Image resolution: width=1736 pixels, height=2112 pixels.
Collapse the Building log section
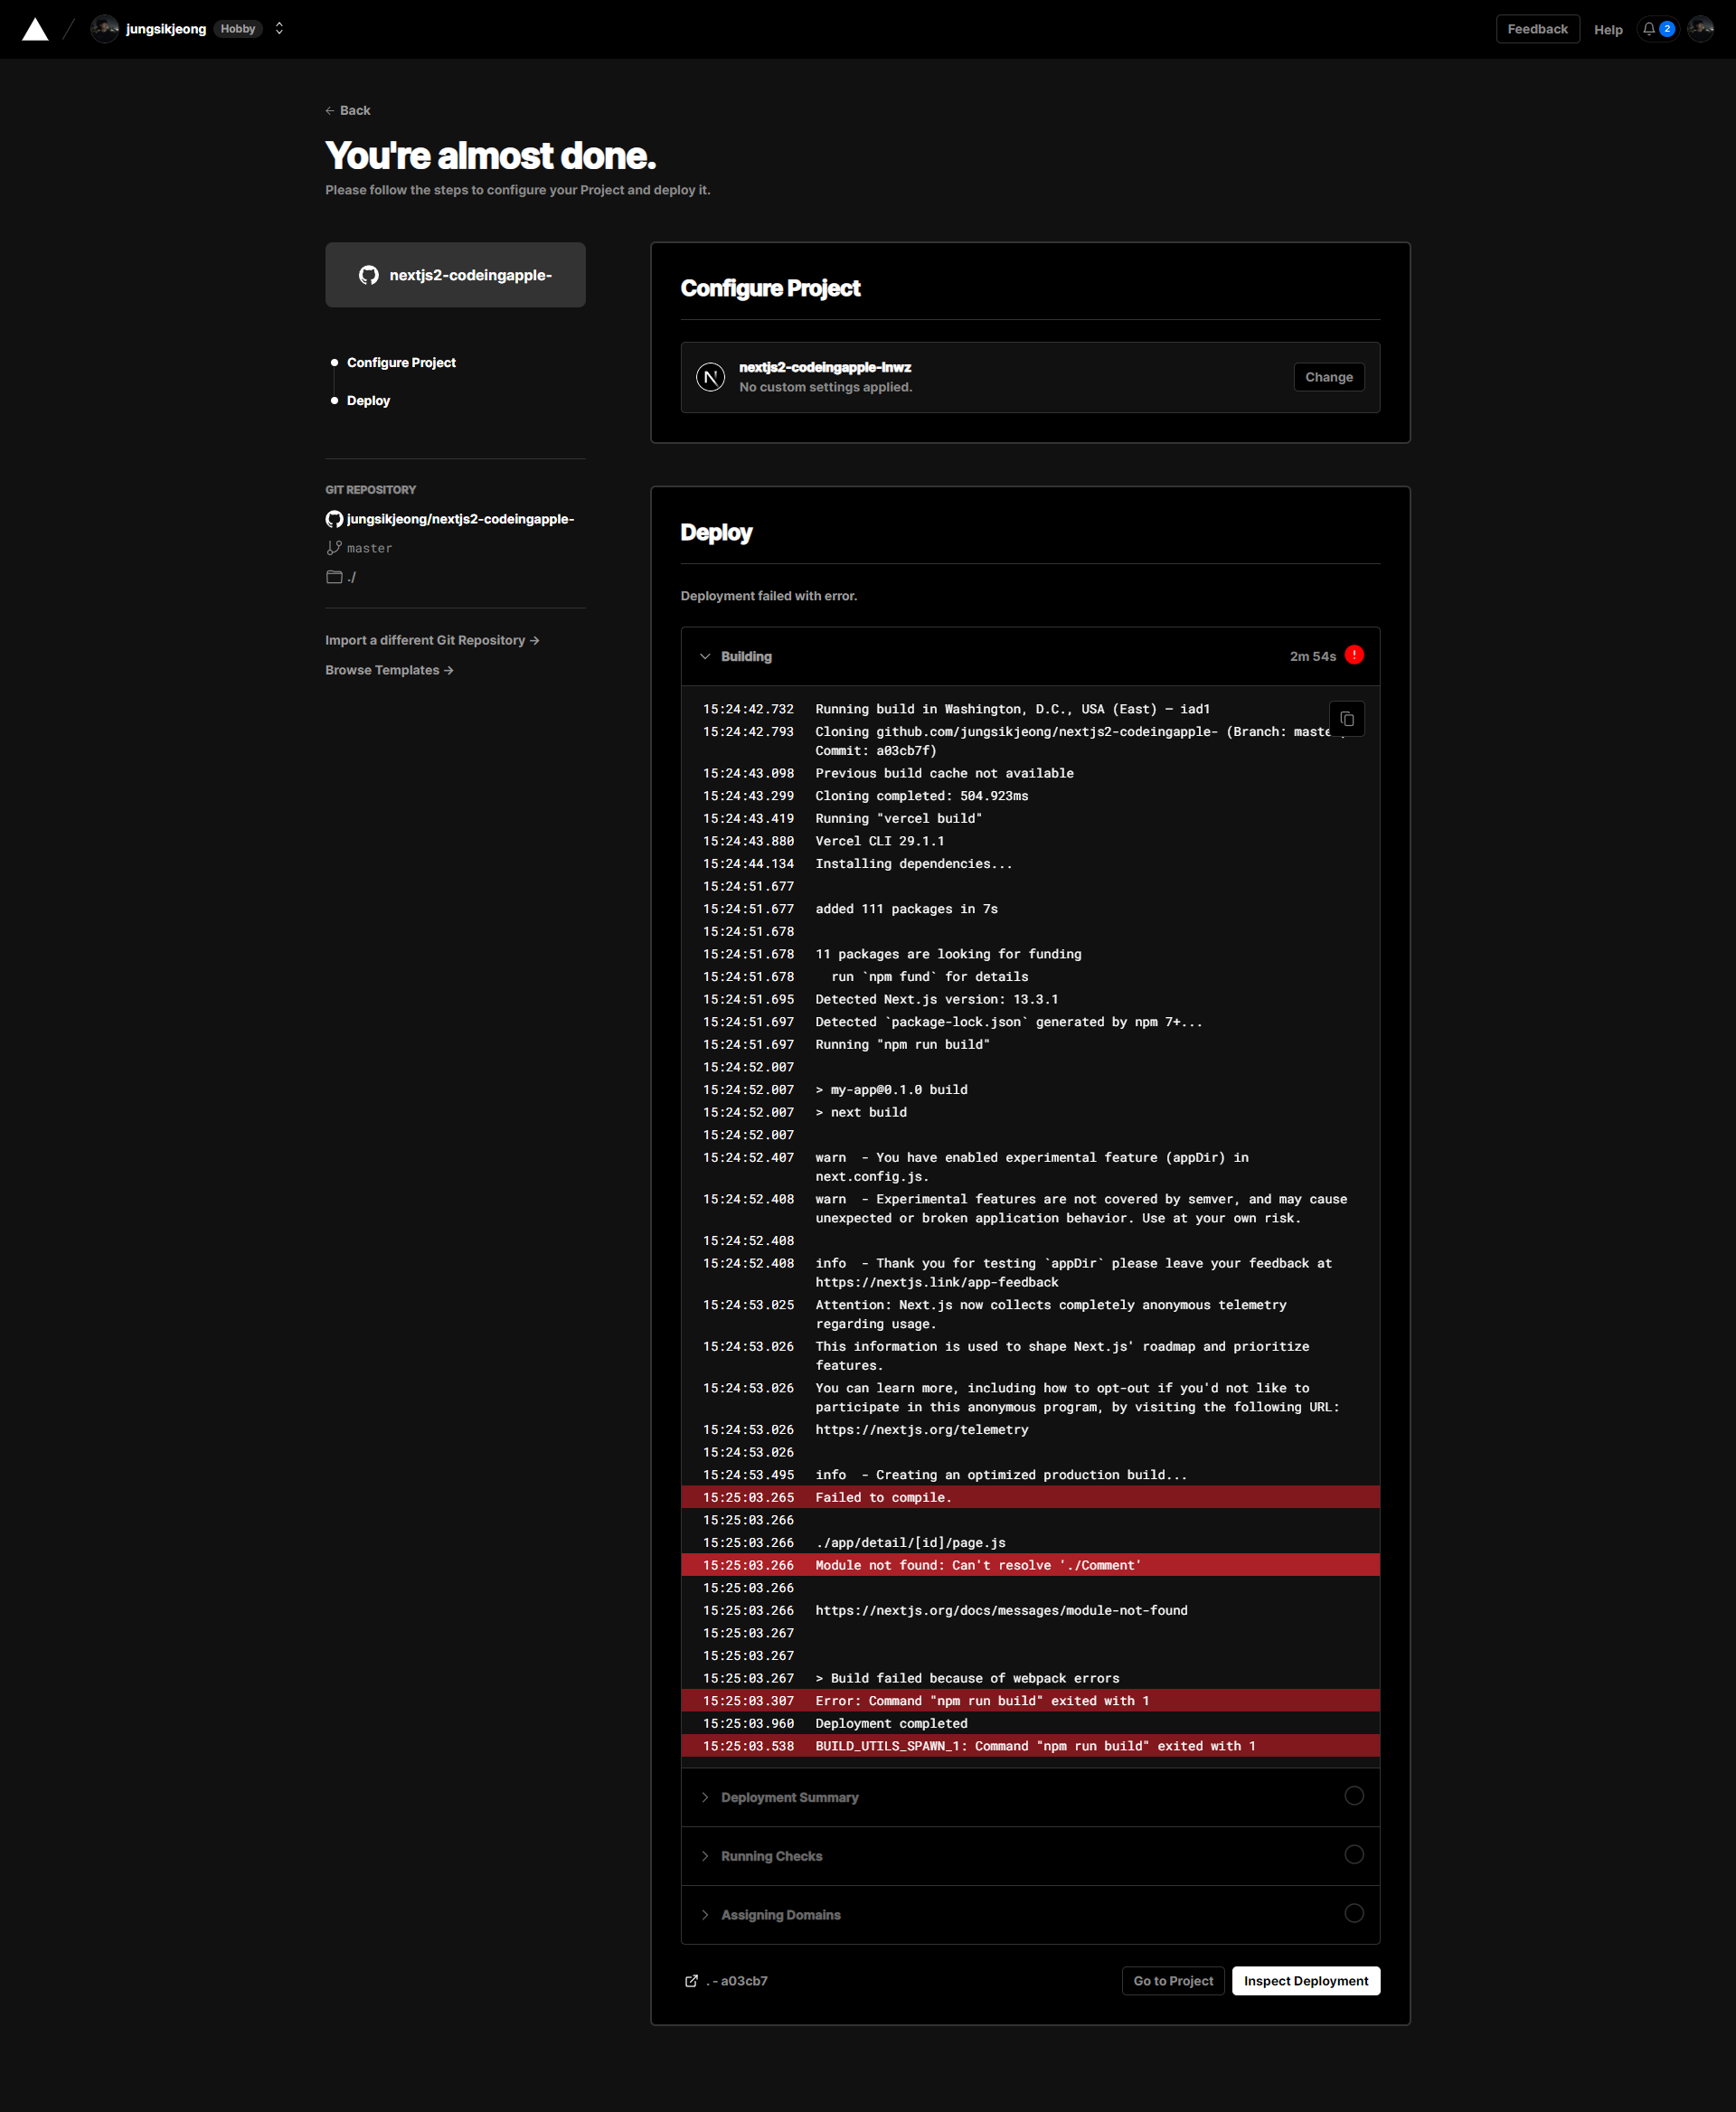[x=1030, y=656]
